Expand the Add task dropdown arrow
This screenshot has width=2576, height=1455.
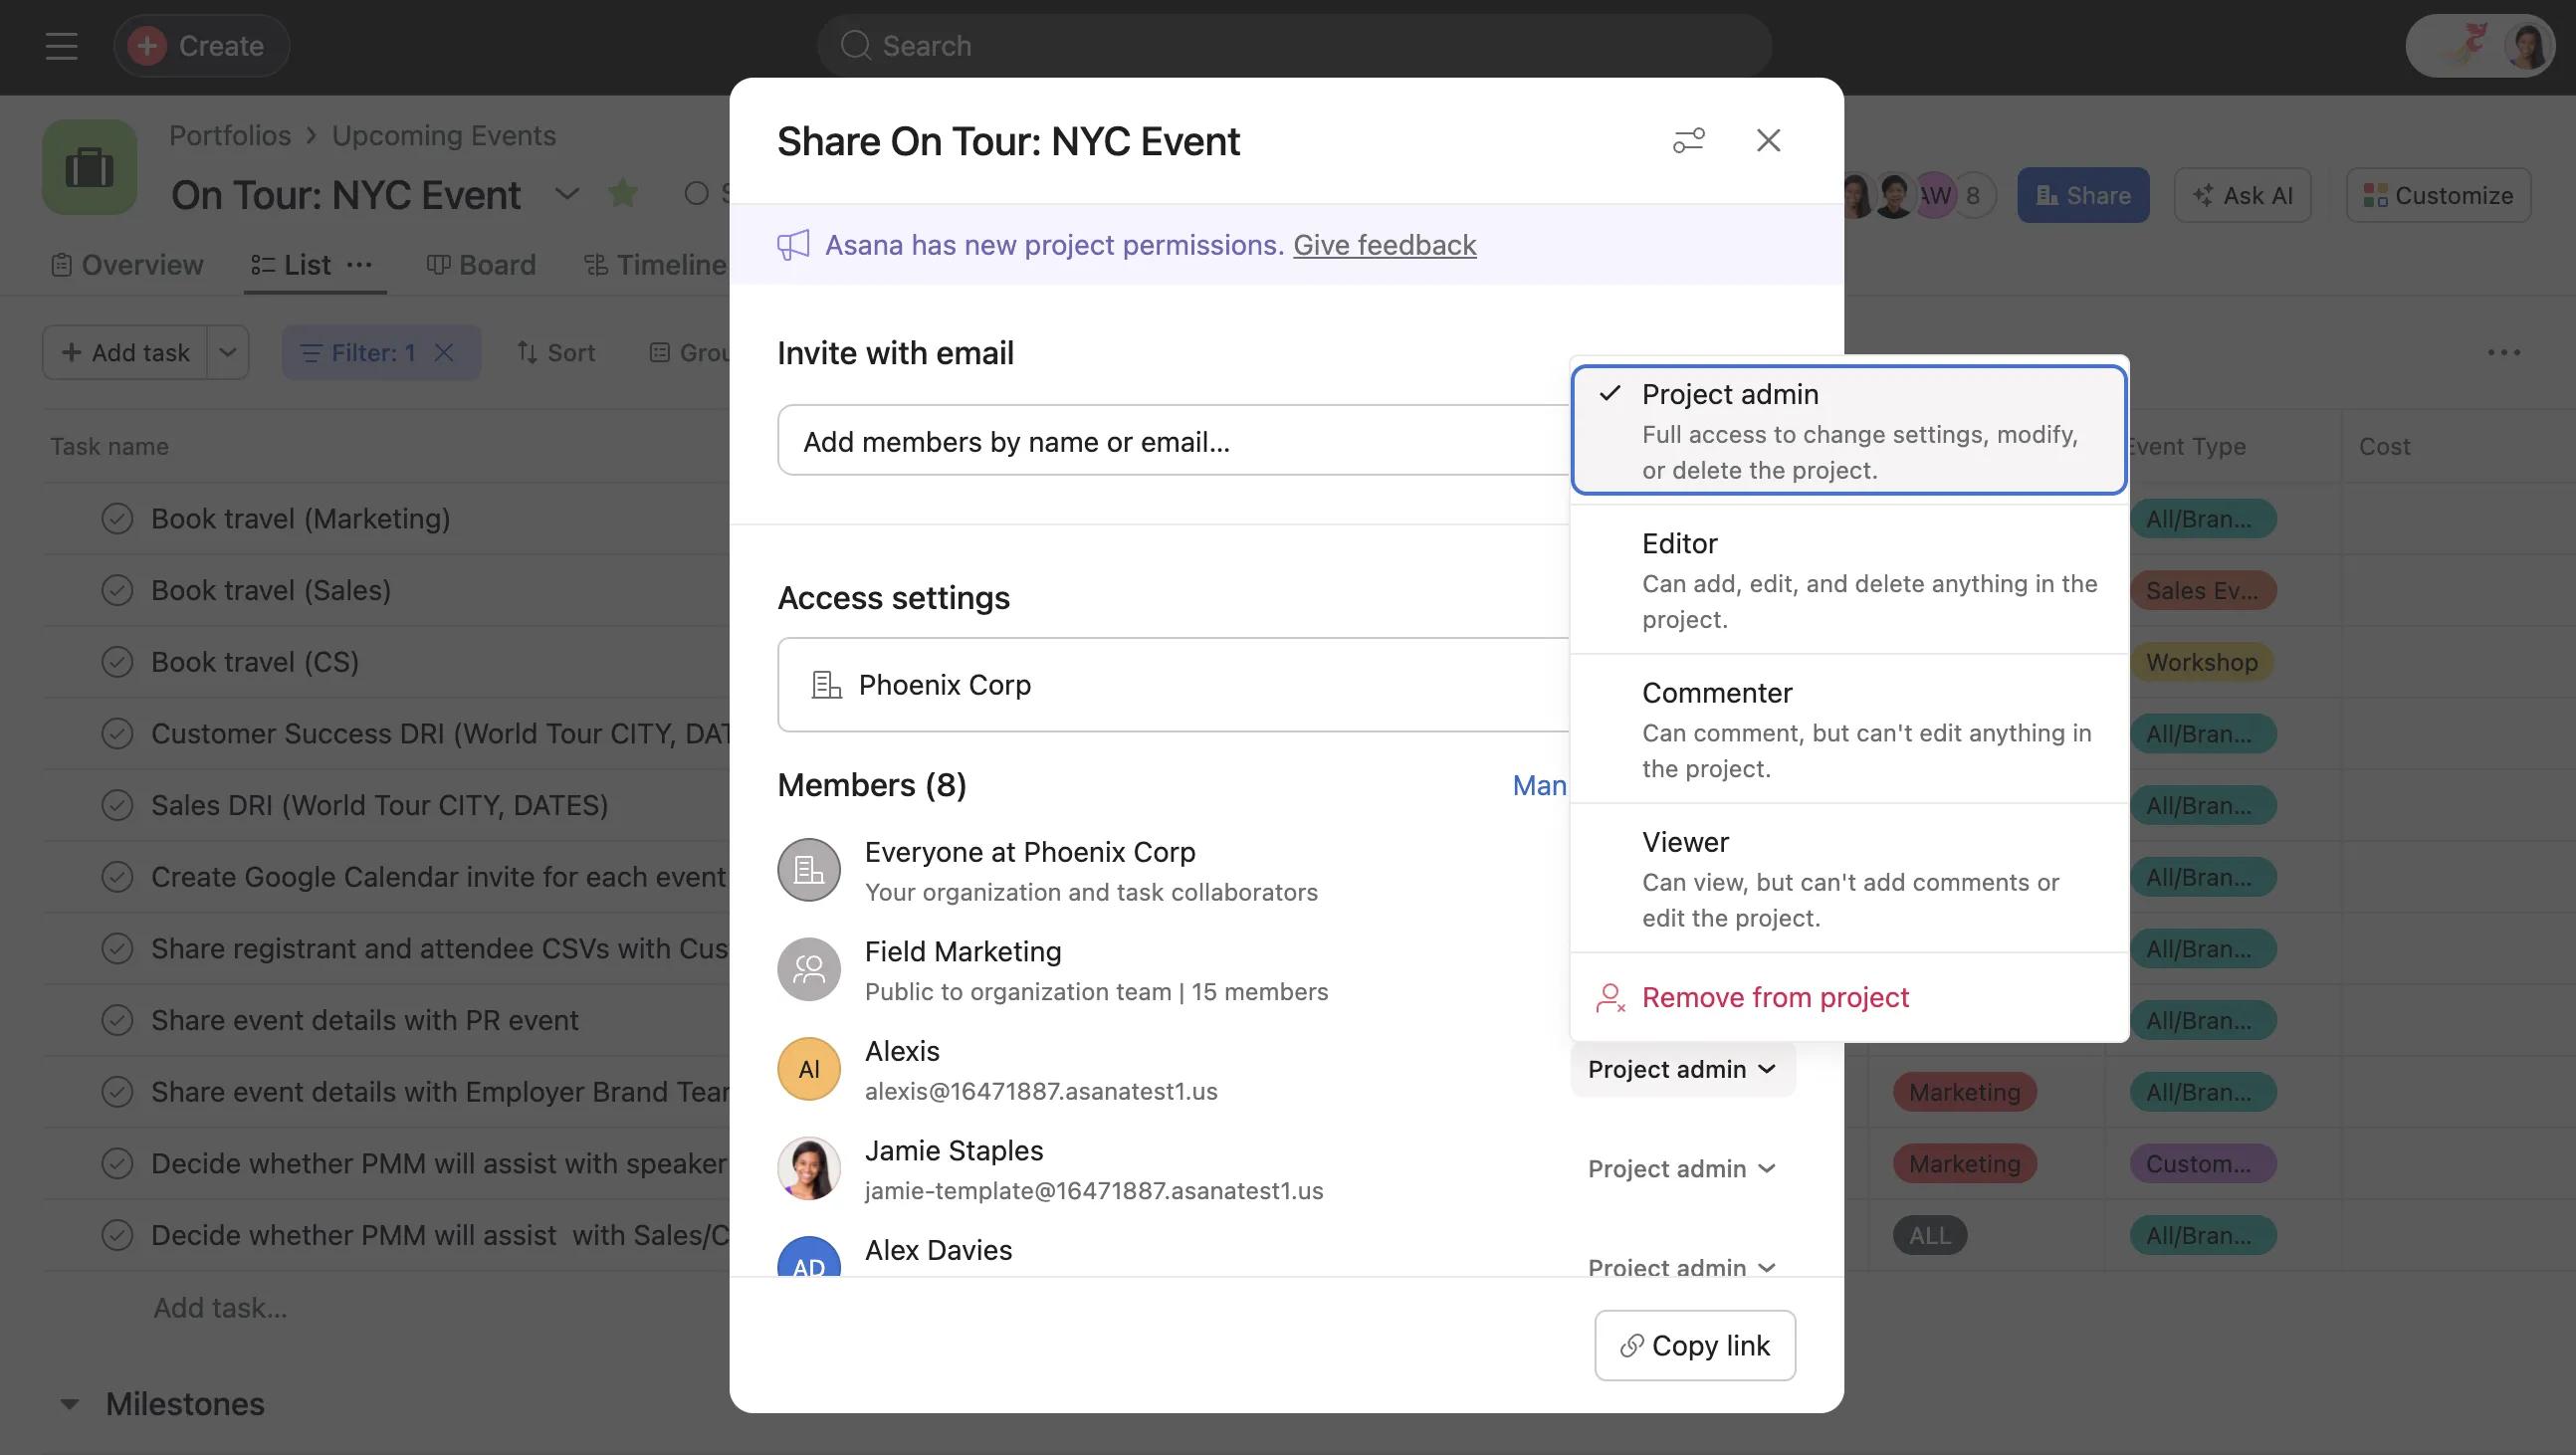[x=228, y=352]
